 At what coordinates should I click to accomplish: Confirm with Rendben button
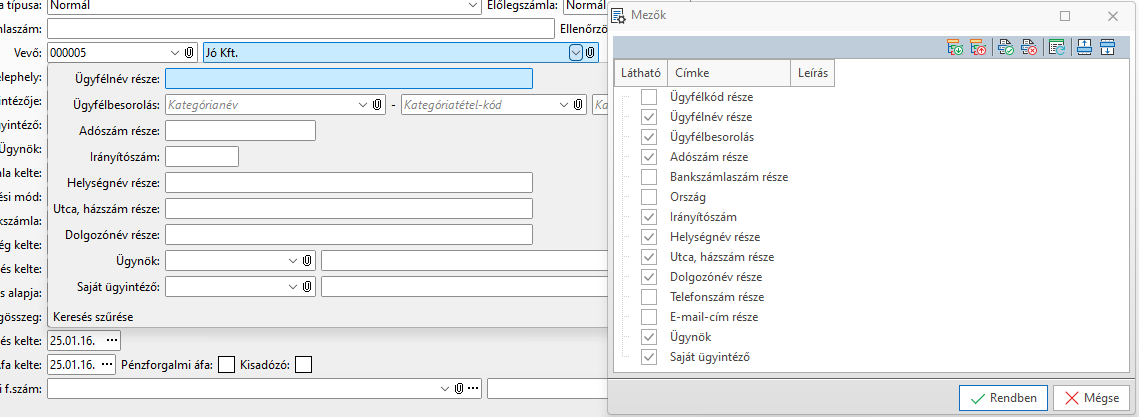[x=1002, y=398]
